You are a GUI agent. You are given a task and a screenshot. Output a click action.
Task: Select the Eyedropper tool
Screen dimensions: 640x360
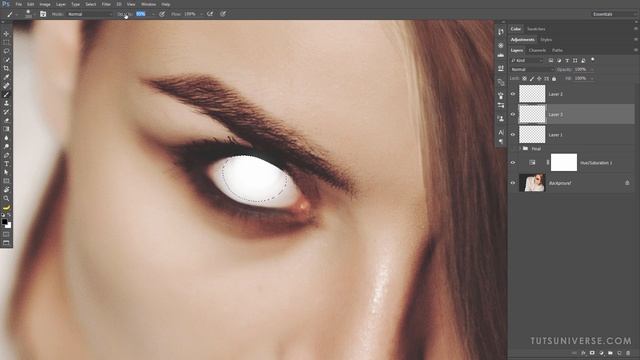[6, 77]
